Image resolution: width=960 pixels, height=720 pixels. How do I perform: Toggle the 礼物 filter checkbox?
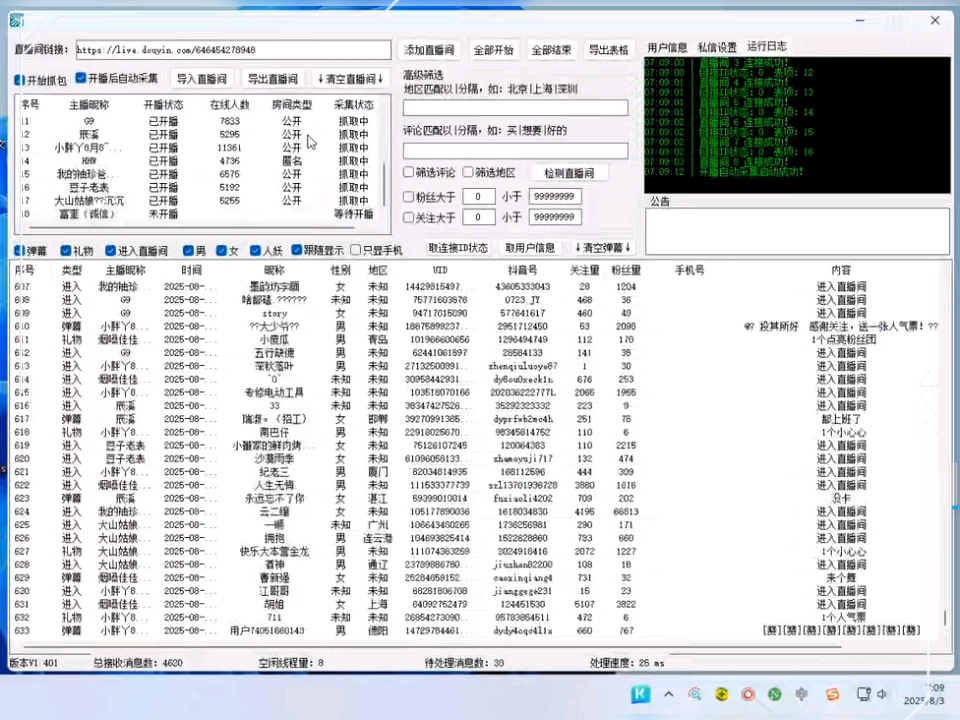(66, 250)
